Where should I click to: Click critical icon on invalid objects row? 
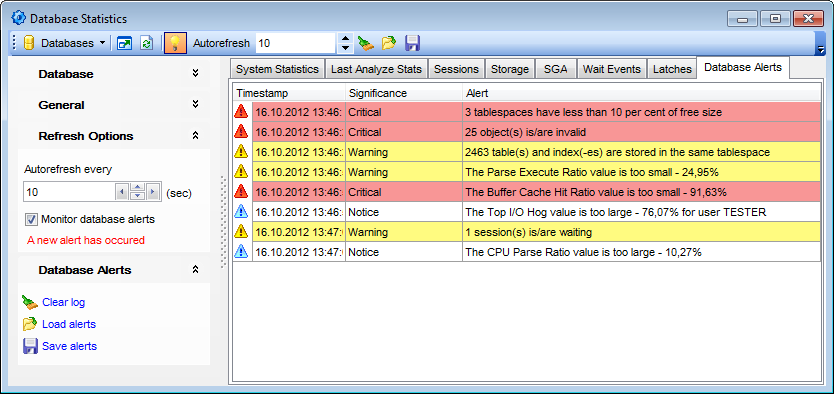point(241,131)
